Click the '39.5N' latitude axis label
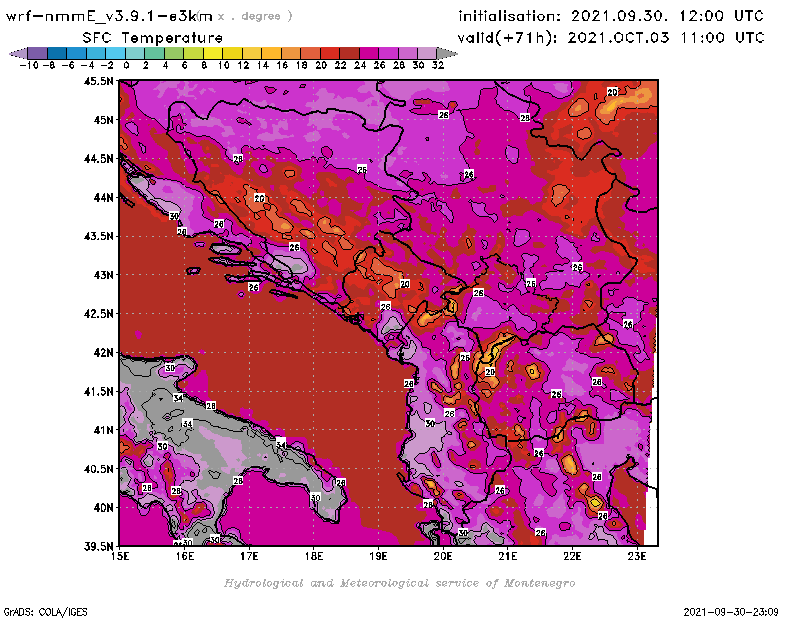 coord(98,547)
